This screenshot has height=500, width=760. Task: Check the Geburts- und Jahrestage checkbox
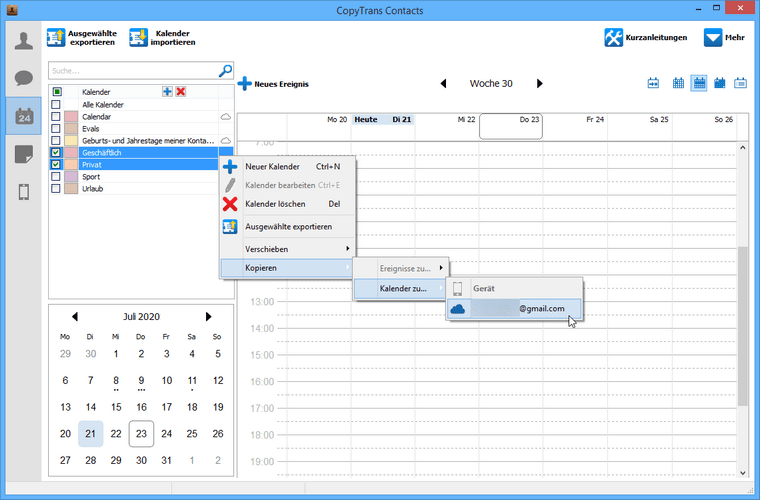pyautogui.click(x=56, y=141)
